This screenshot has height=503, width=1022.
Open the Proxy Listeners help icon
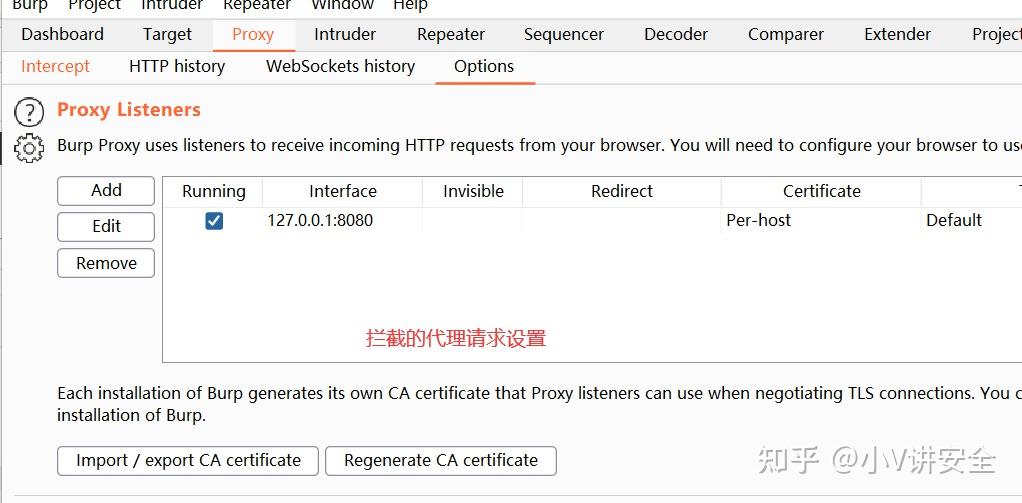click(x=29, y=112)
